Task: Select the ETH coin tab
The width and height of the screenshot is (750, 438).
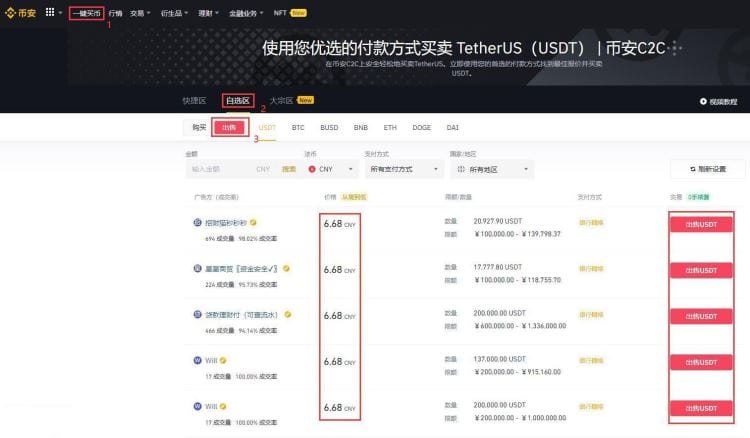Action: click(390, 128)
